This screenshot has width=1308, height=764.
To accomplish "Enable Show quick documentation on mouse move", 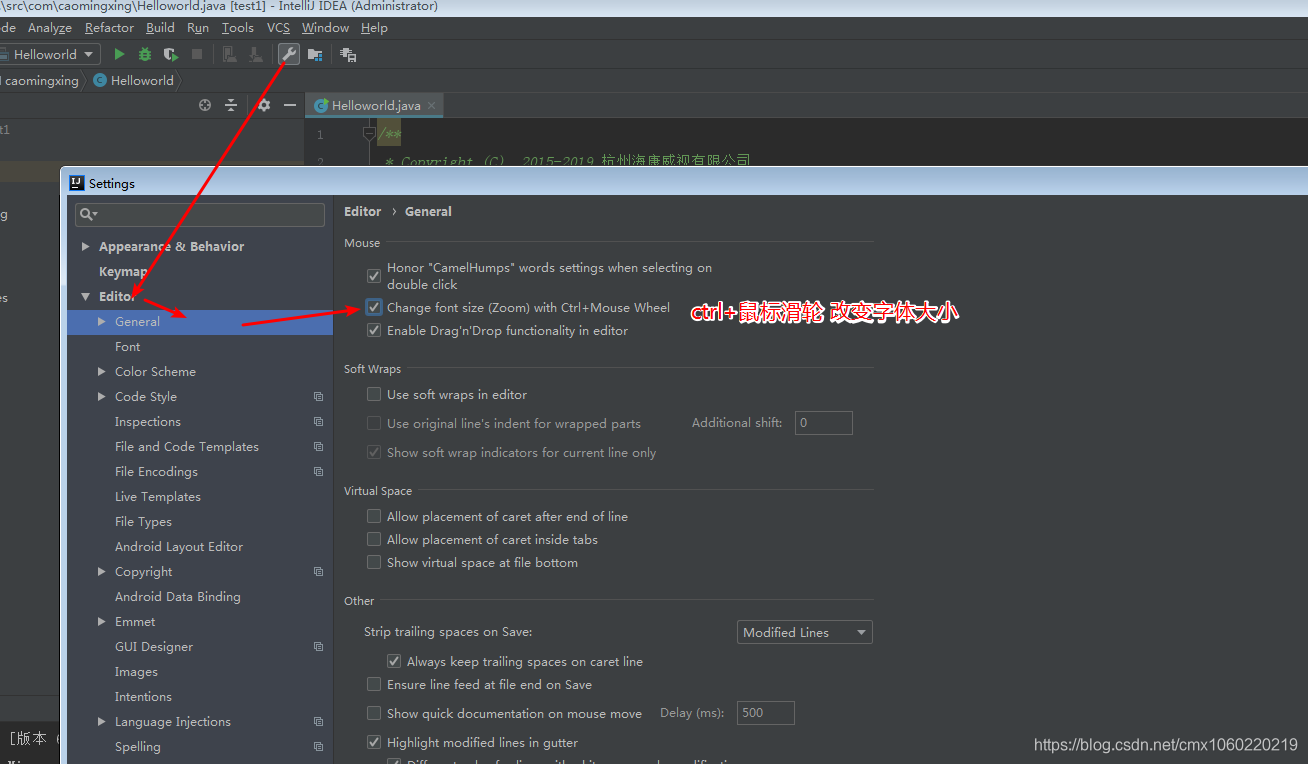I will pyautogui.click(x=374, y=714).
